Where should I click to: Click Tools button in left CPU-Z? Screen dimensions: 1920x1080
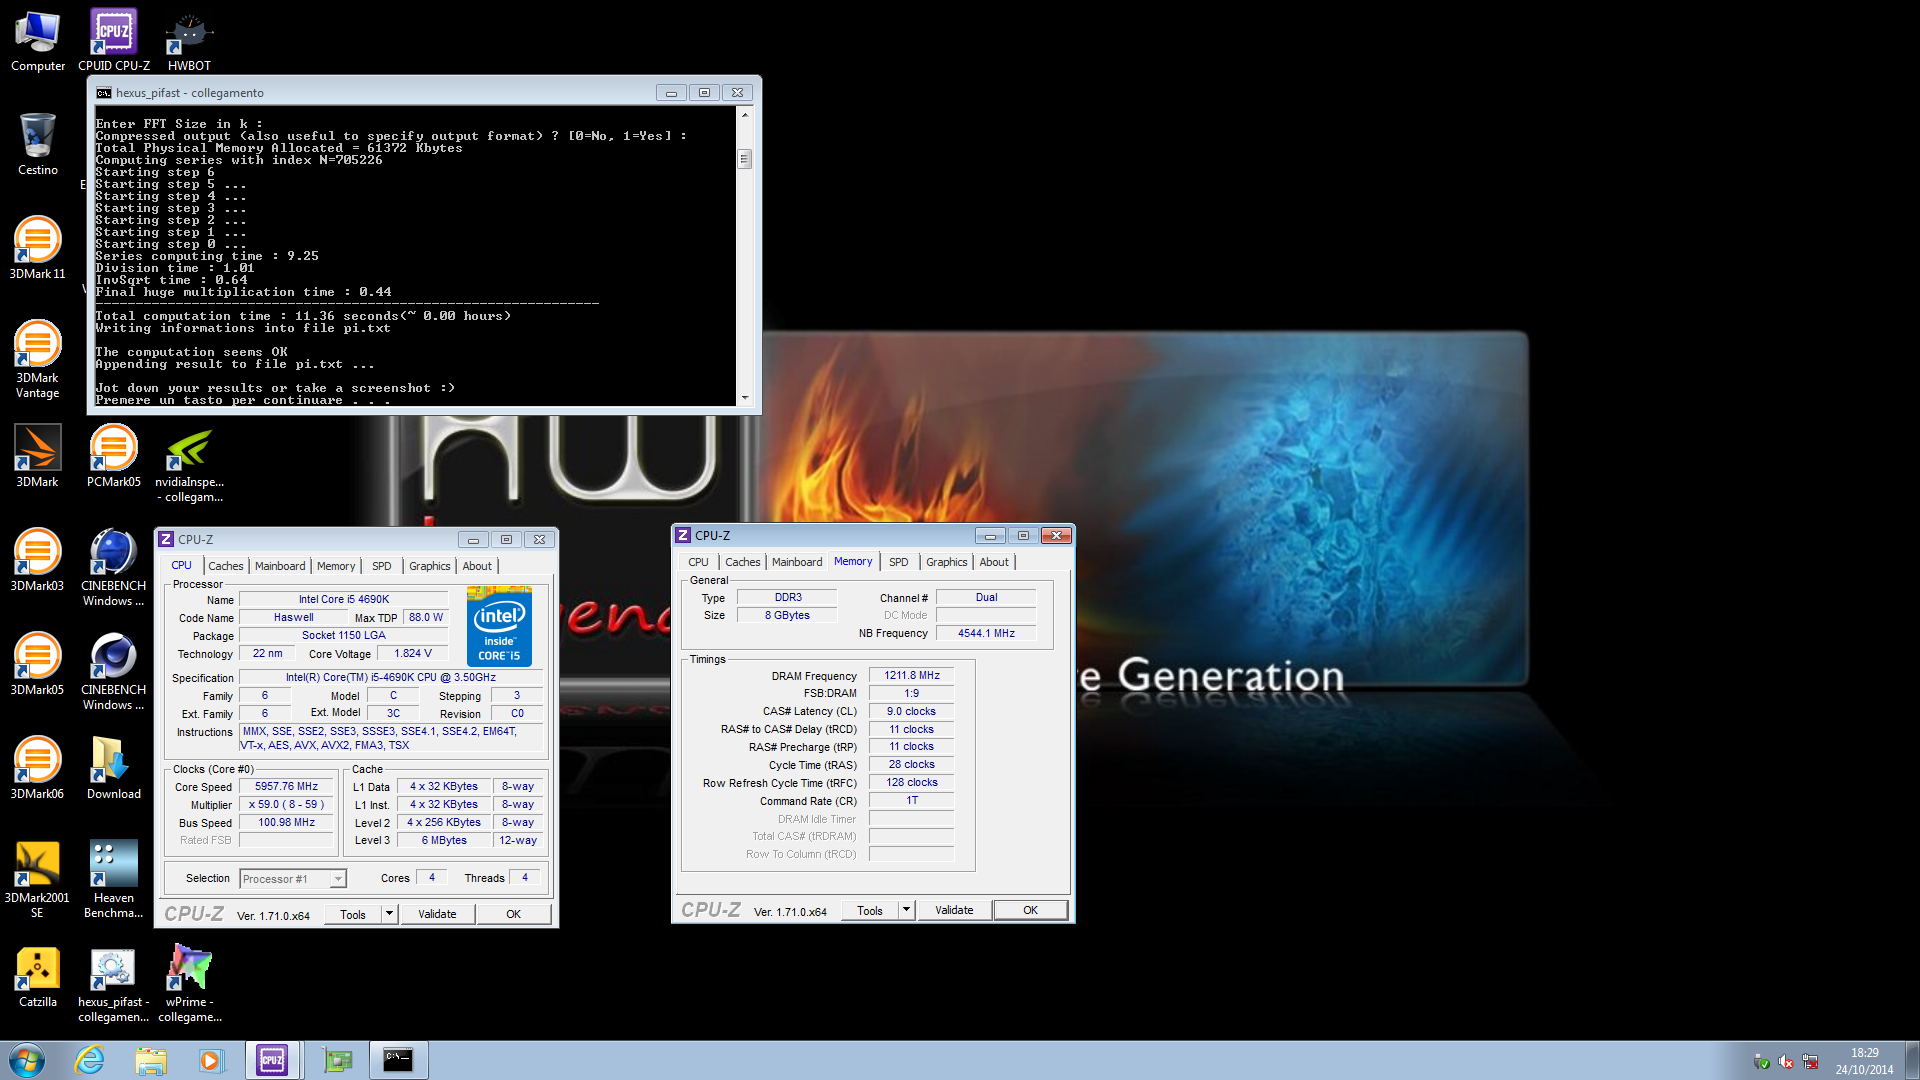pyautogui.click(x=353, y=914)
